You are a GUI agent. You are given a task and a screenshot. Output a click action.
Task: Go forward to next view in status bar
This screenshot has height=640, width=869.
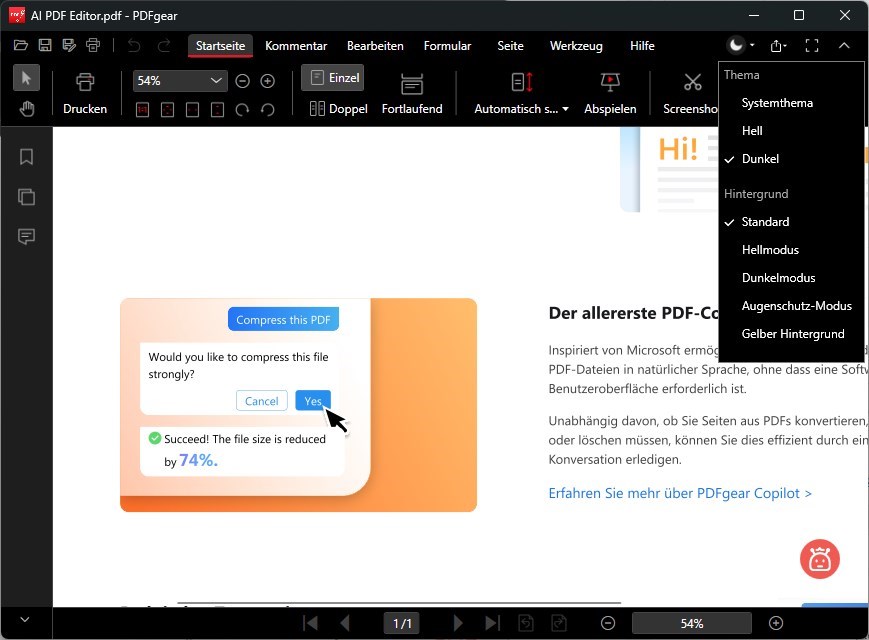coord(559,623)
